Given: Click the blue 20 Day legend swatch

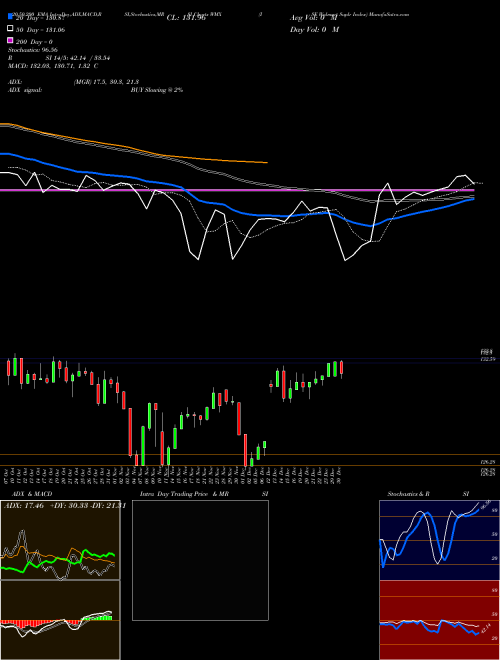Looking at the screenshot, I should coord(11,17).
